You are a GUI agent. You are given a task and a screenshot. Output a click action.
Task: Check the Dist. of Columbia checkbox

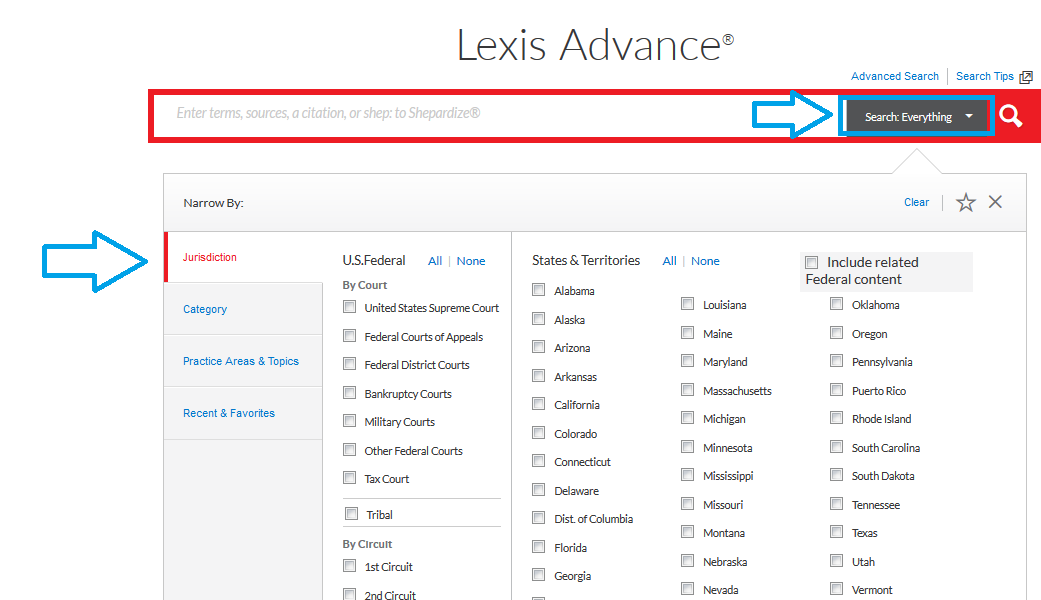click(538, 518)
